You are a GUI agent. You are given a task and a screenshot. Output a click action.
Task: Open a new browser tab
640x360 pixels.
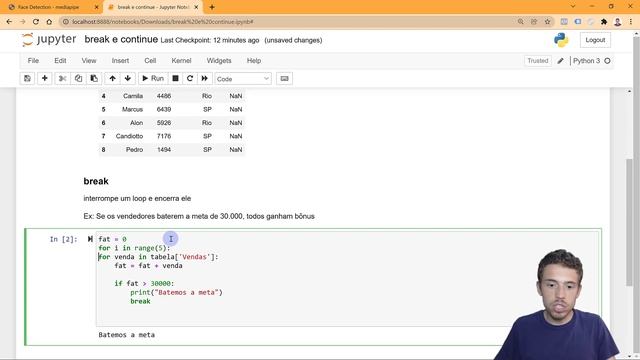click(x=212, y=7)
